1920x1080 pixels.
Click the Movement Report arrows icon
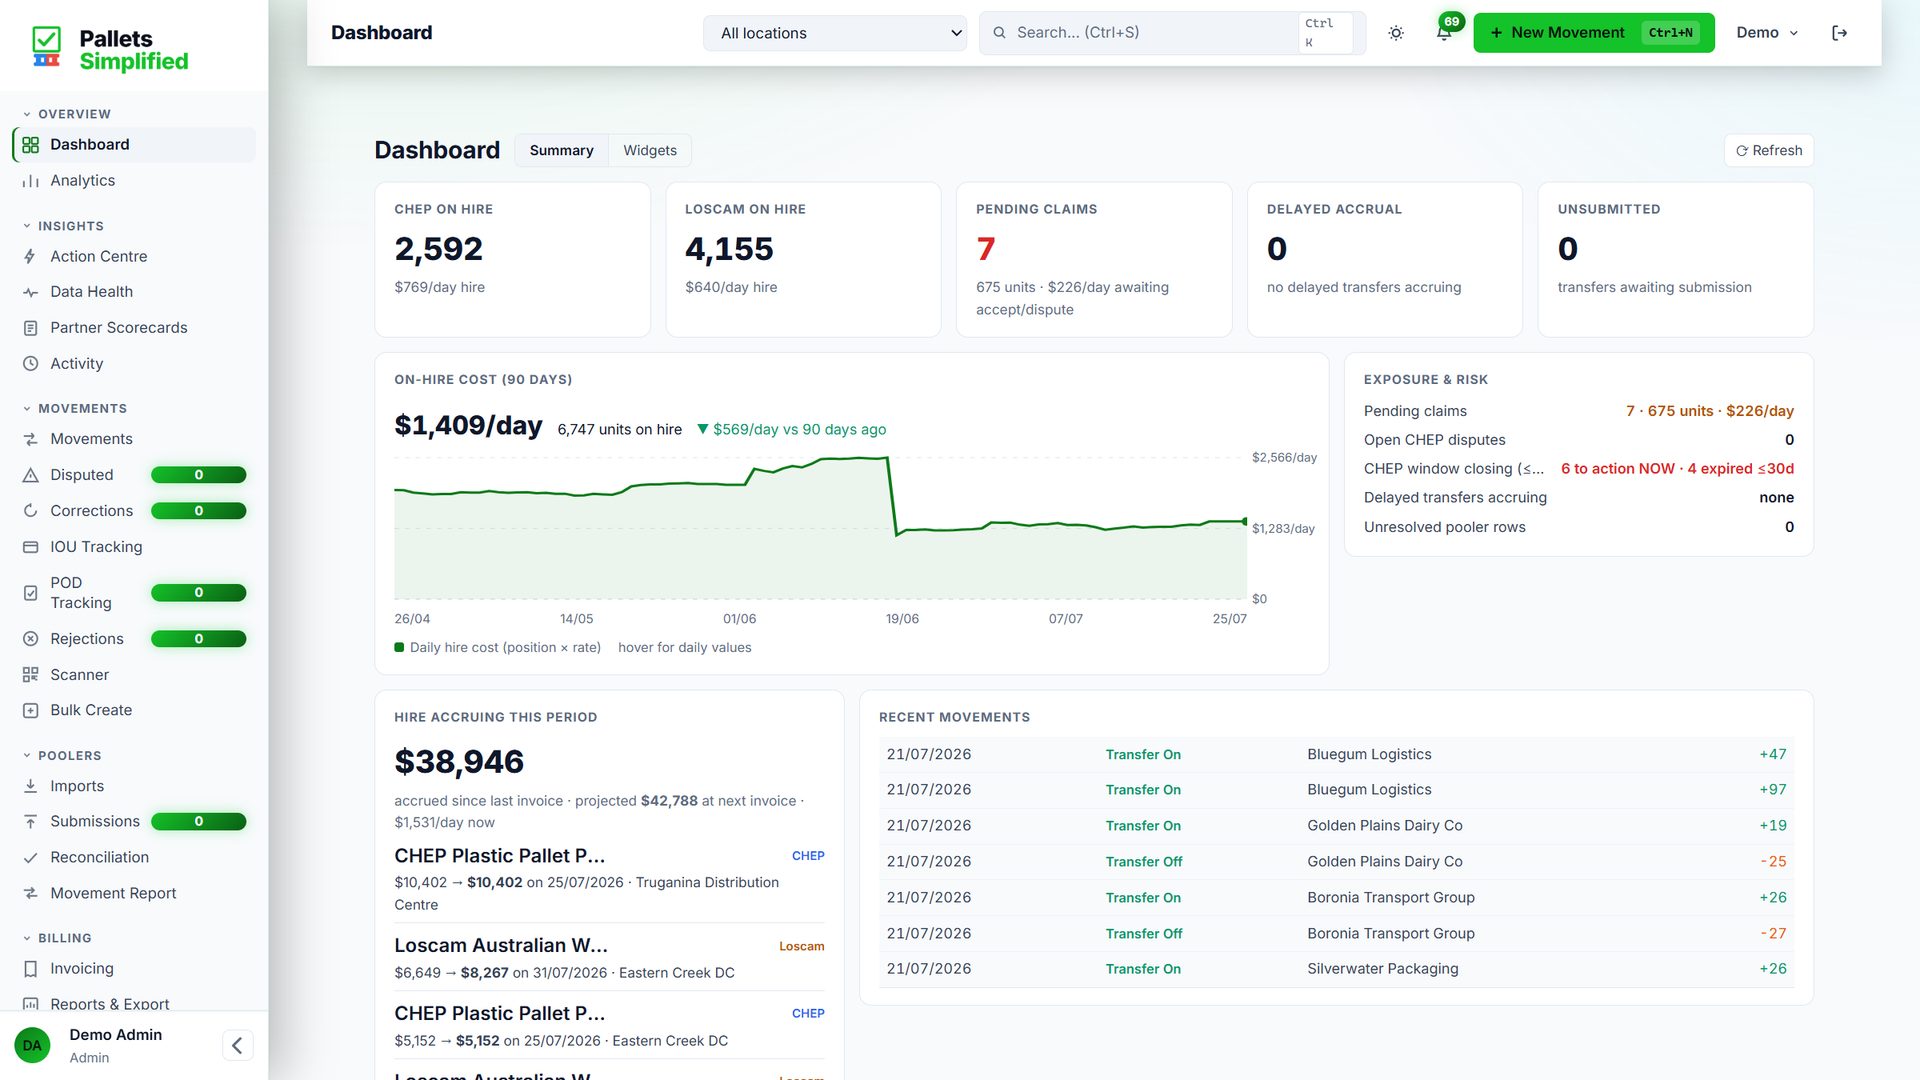coord(30,893)
